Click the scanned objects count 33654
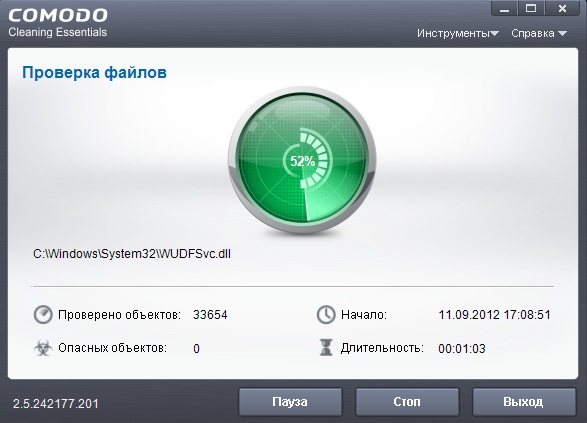The image size is (587, 423). coord(210,315)
